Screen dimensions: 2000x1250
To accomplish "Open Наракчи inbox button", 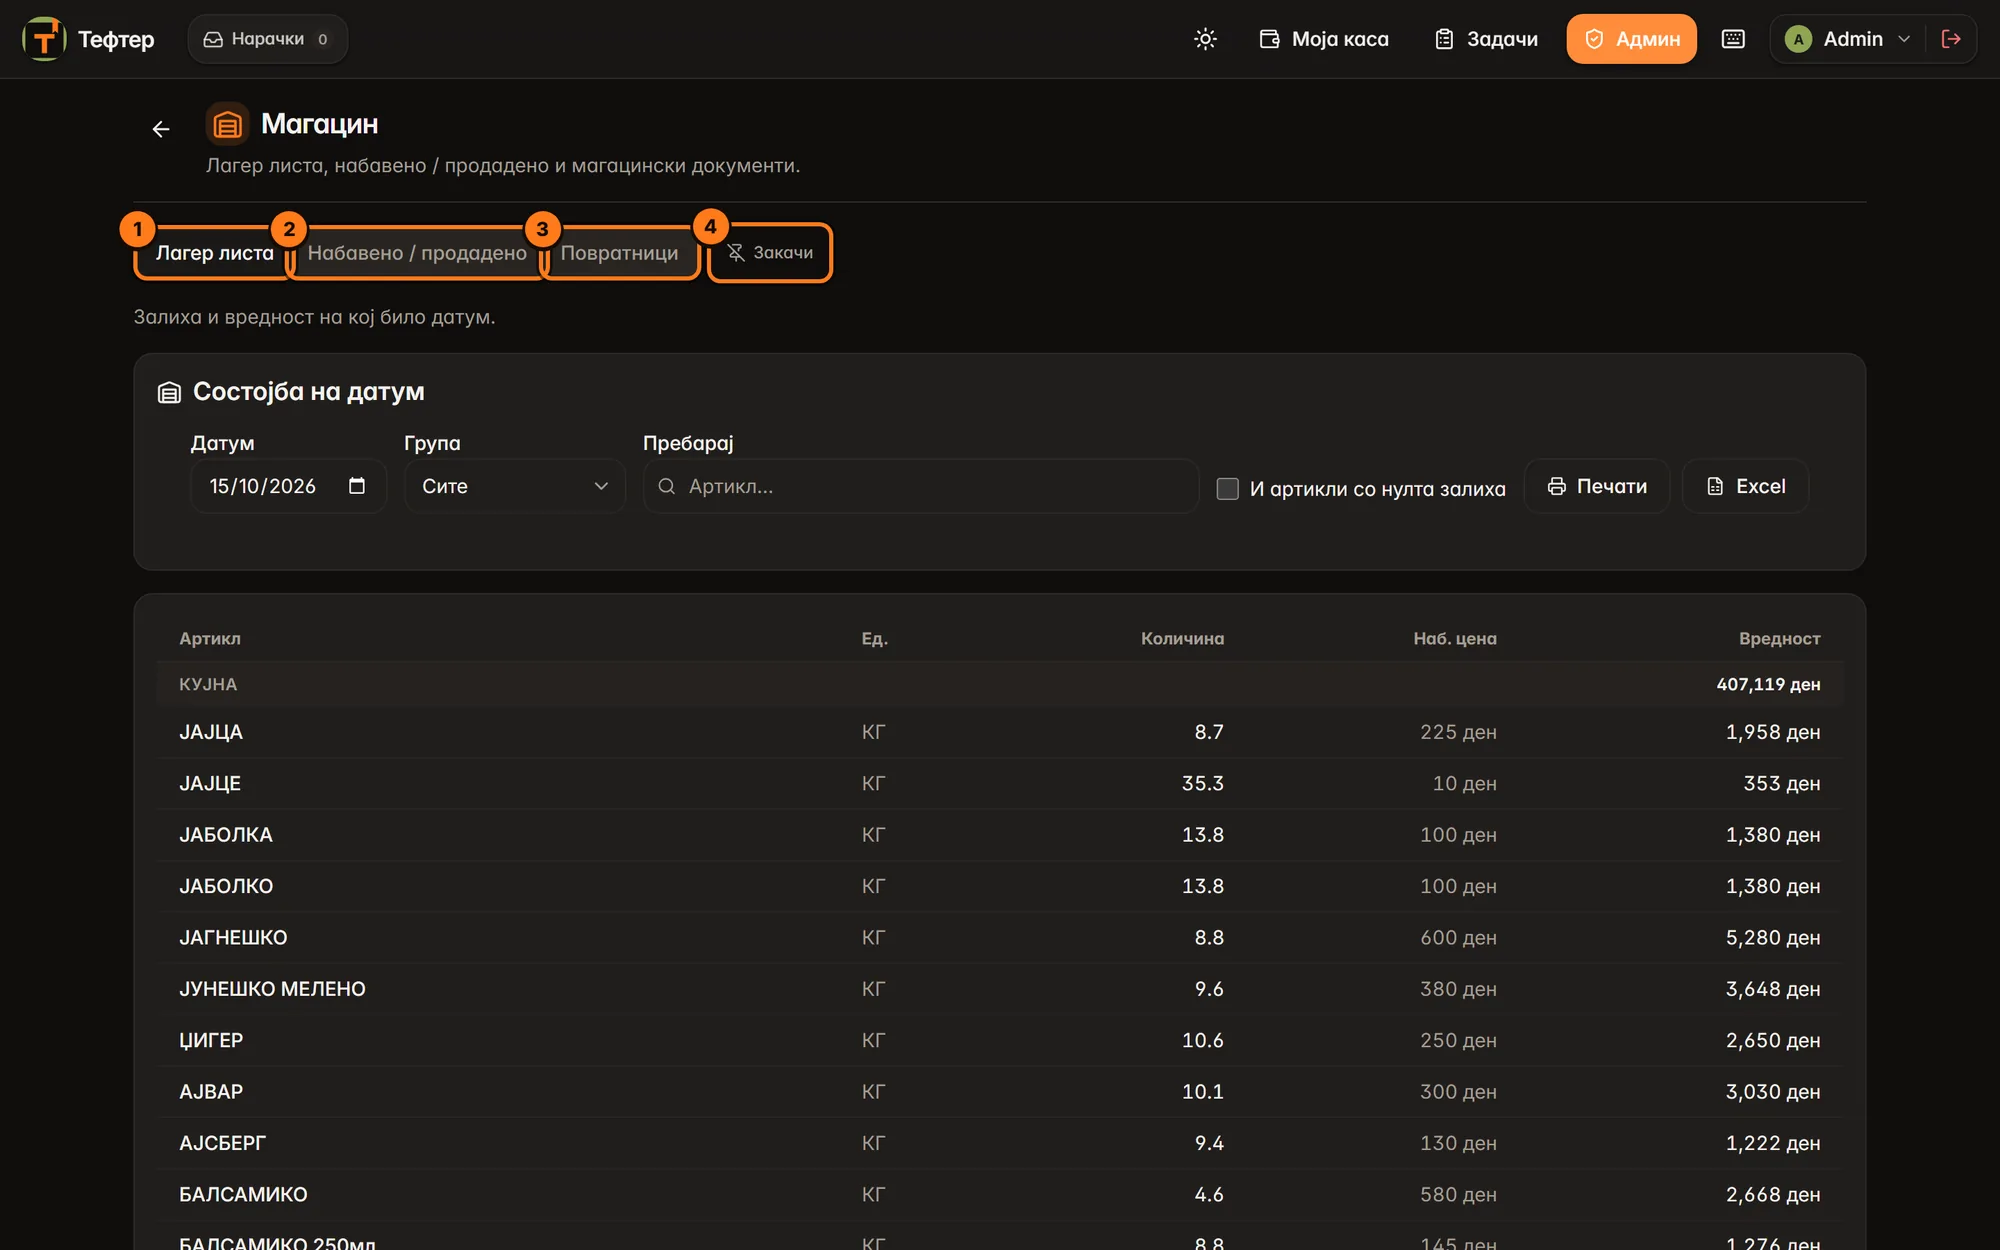I will [x=267, y=39].
